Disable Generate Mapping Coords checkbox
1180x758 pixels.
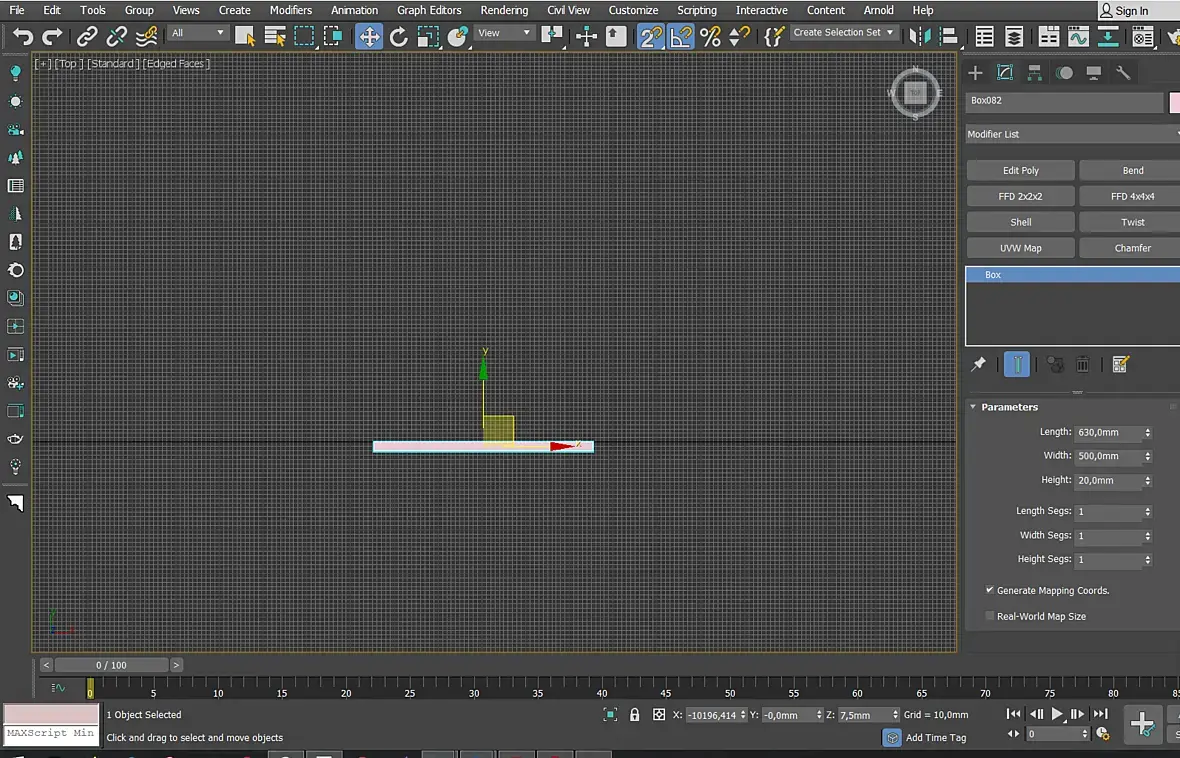coord(990,591)
